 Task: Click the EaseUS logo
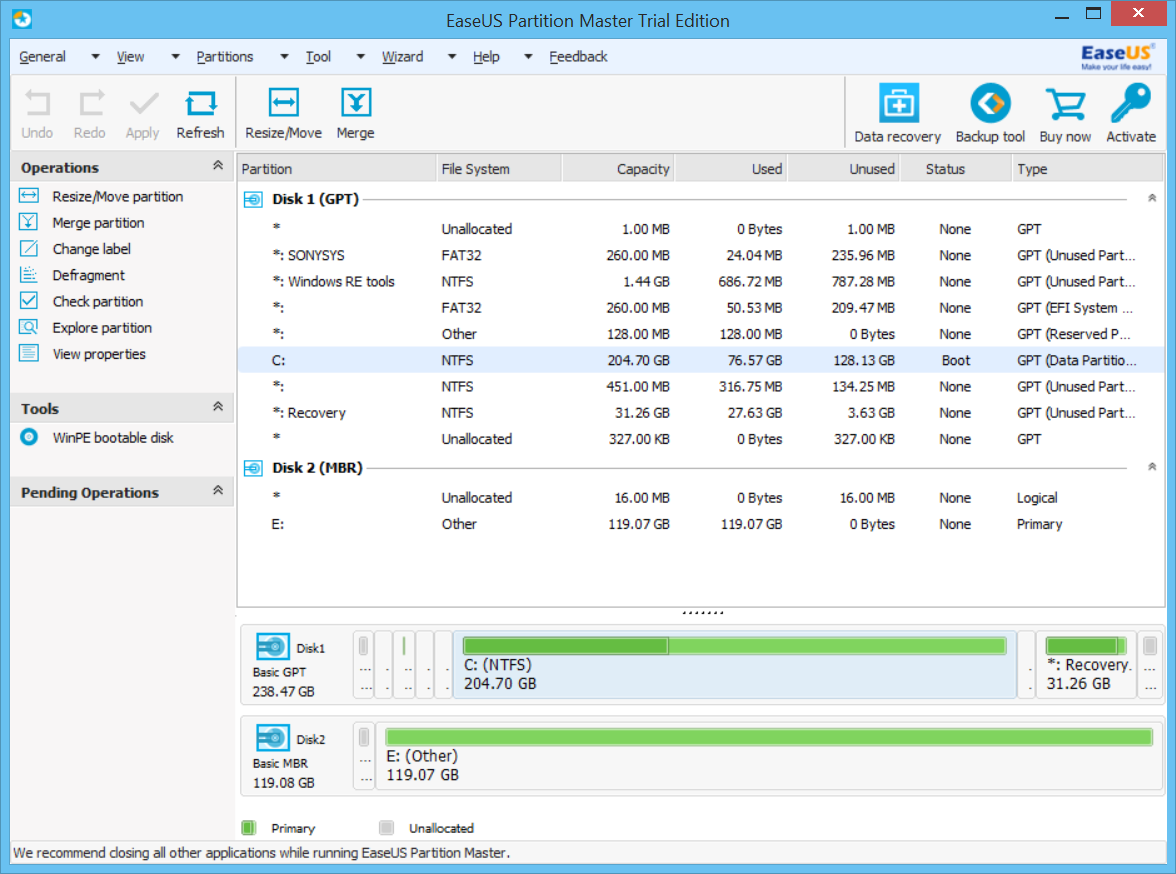point(1117,56)
